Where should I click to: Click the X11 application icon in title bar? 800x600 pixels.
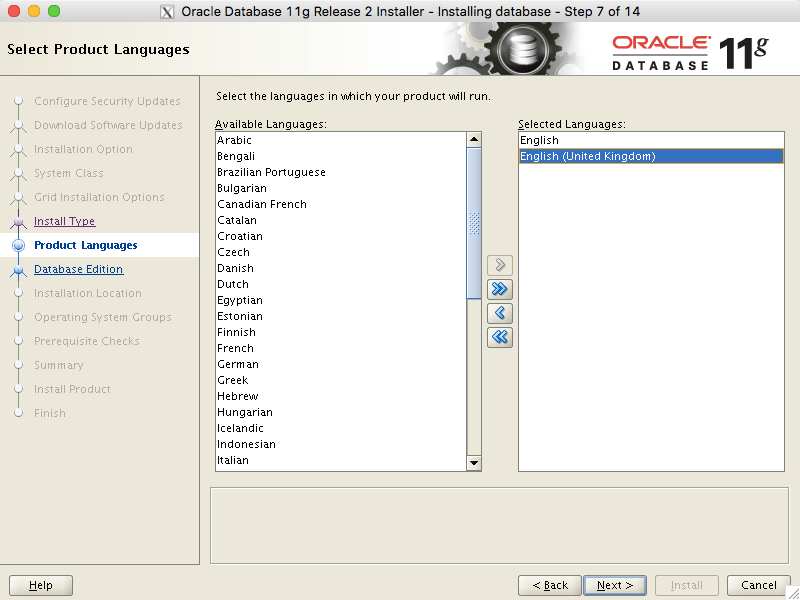point(166,11)
